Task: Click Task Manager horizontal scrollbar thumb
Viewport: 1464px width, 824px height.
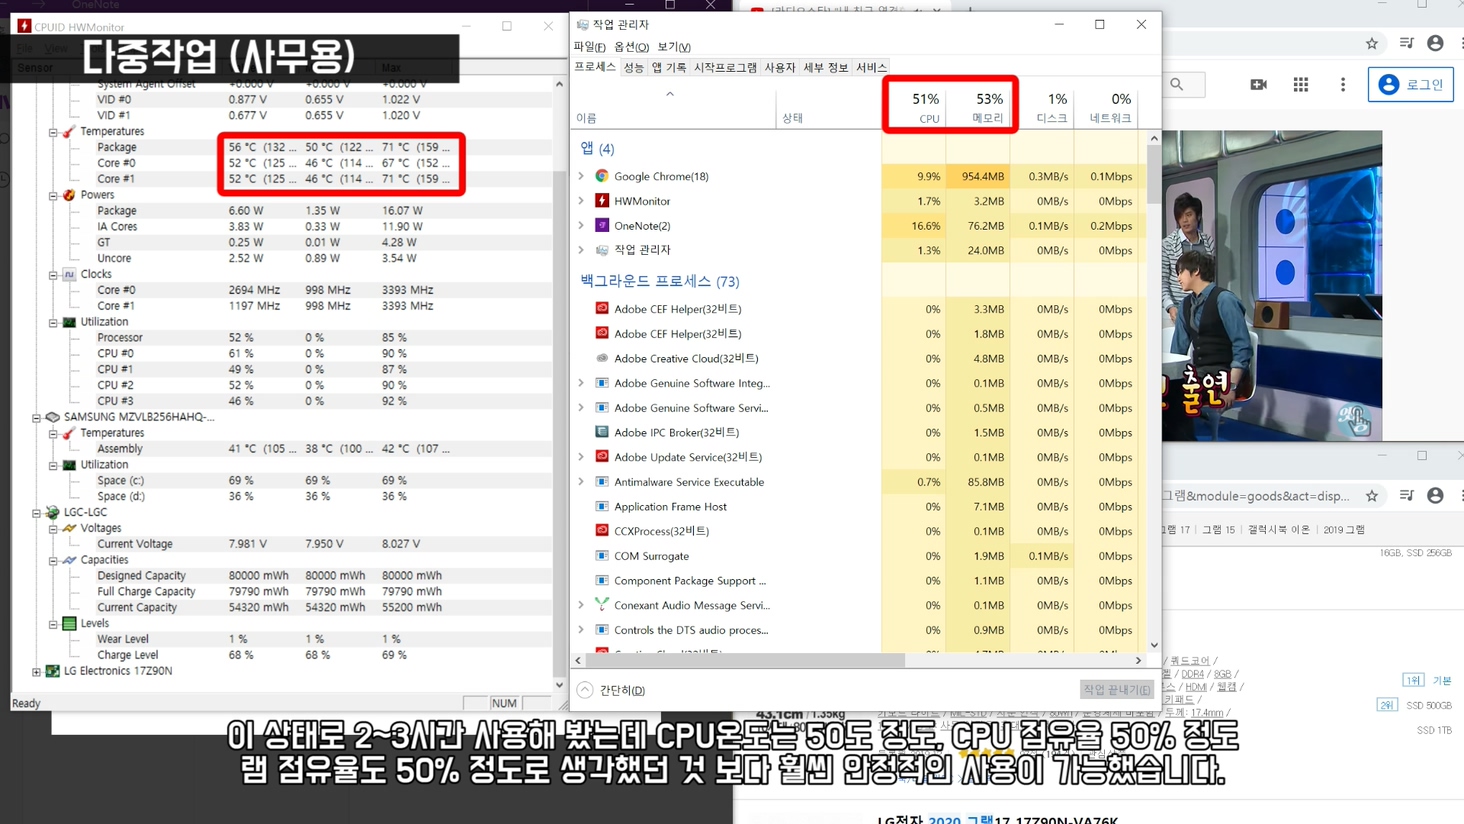Action: (746, 661)
